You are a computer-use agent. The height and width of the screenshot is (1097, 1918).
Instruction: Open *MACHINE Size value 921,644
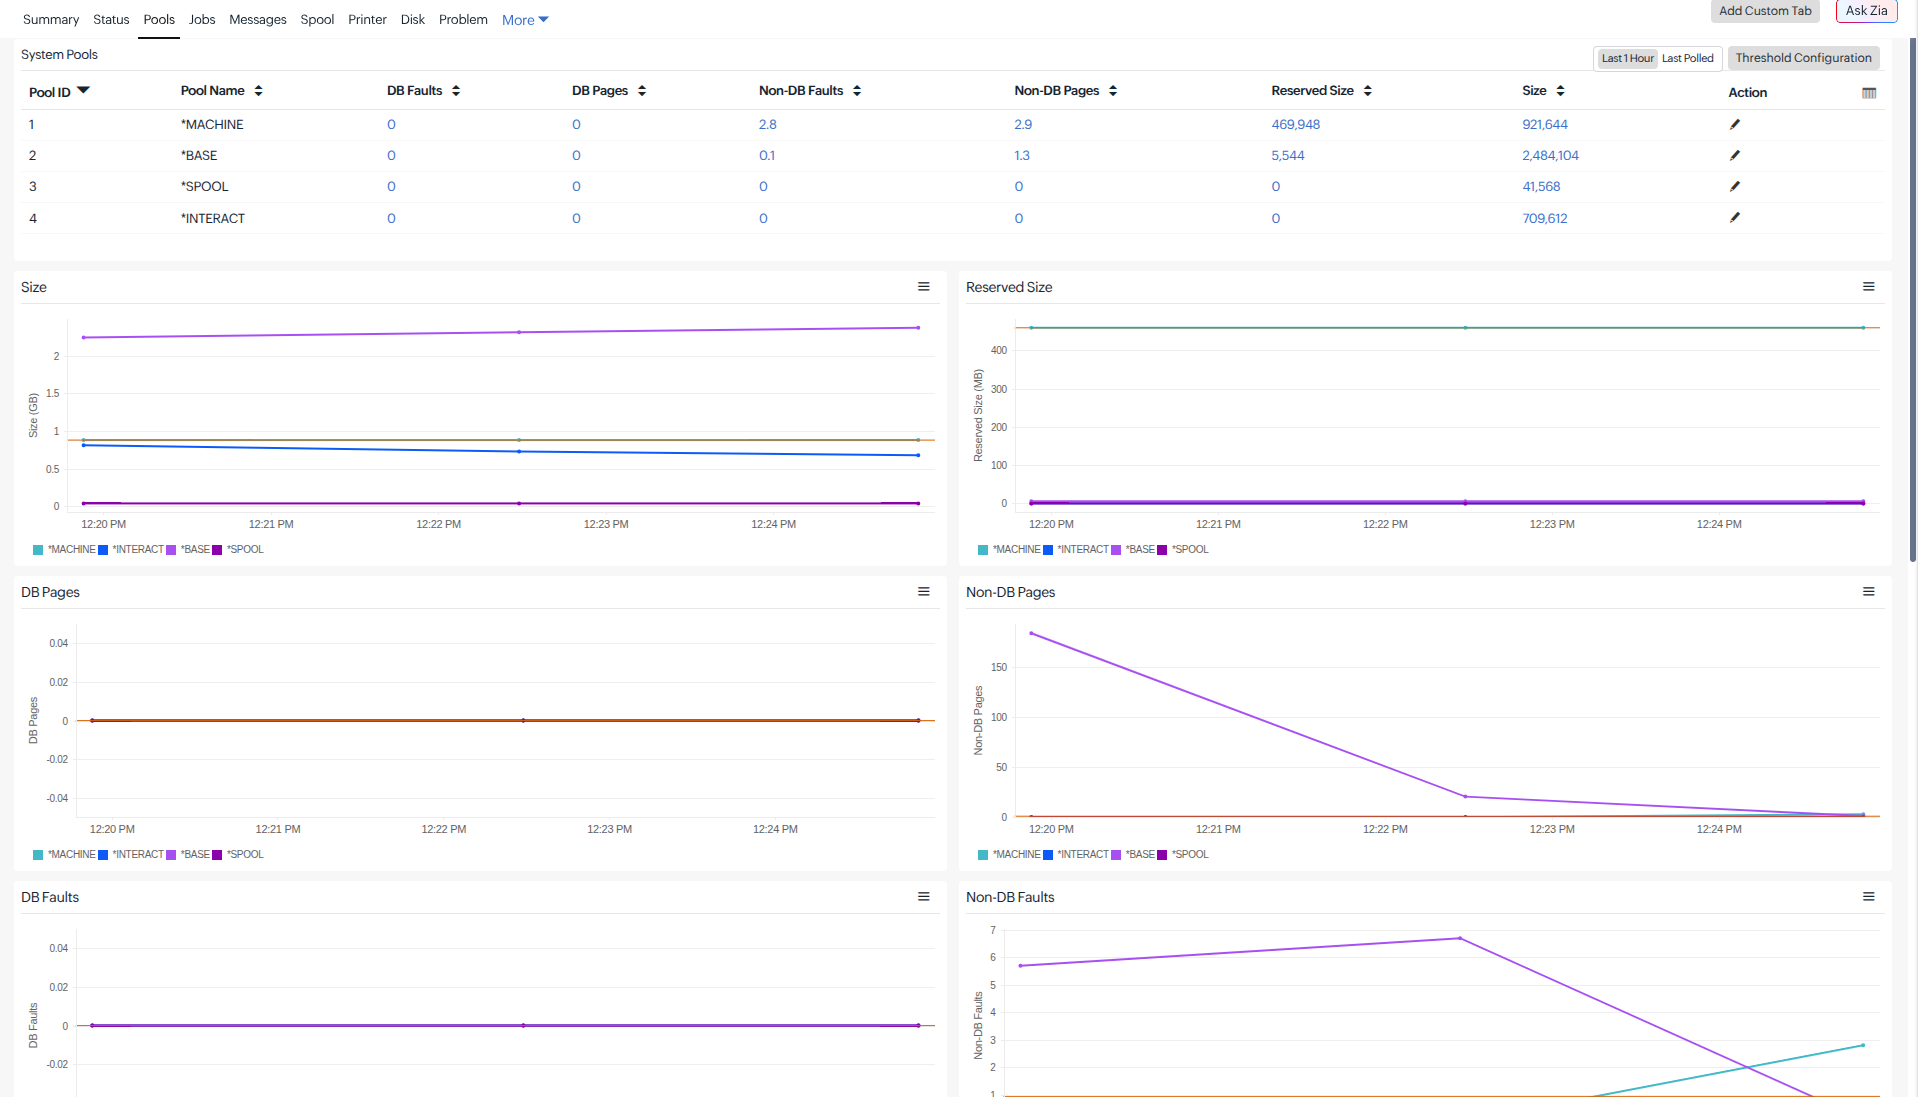[1545, 124]
